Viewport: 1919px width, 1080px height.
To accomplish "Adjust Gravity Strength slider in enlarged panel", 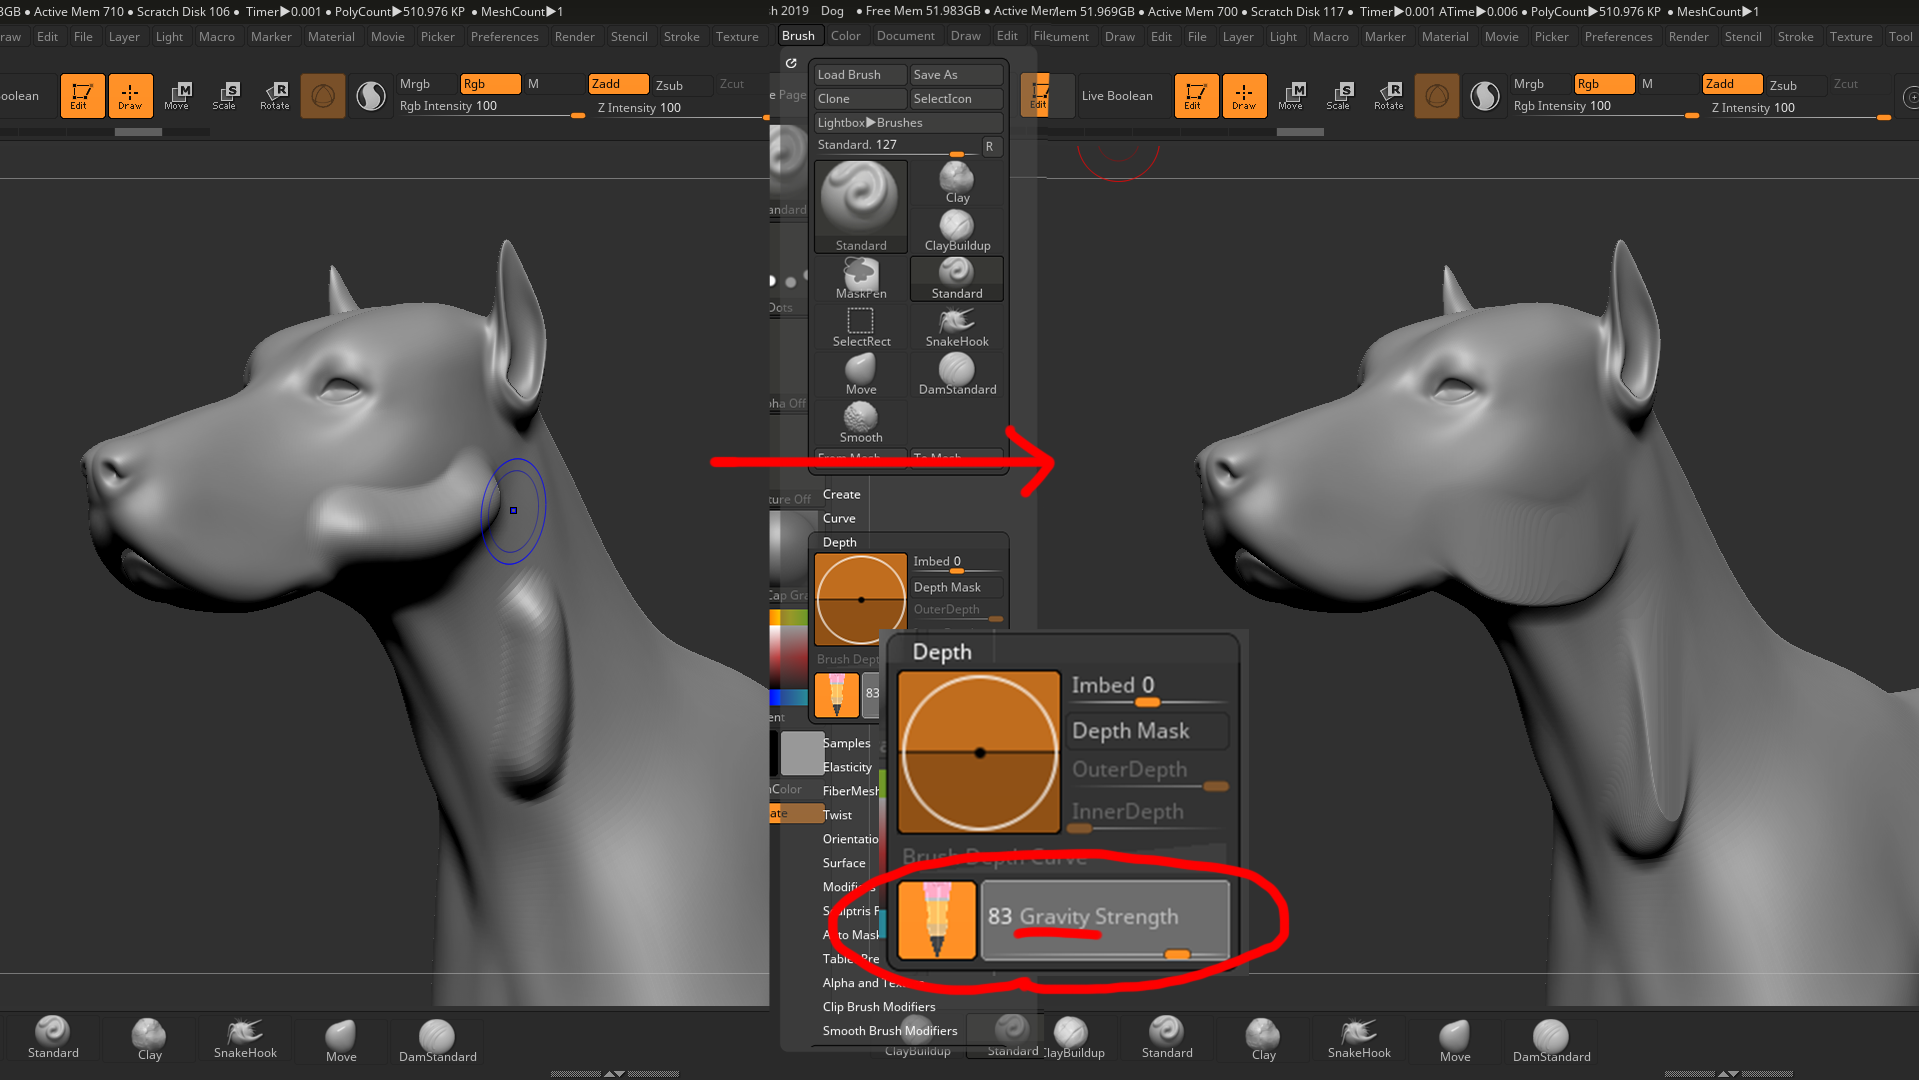I will (1105, 920).
